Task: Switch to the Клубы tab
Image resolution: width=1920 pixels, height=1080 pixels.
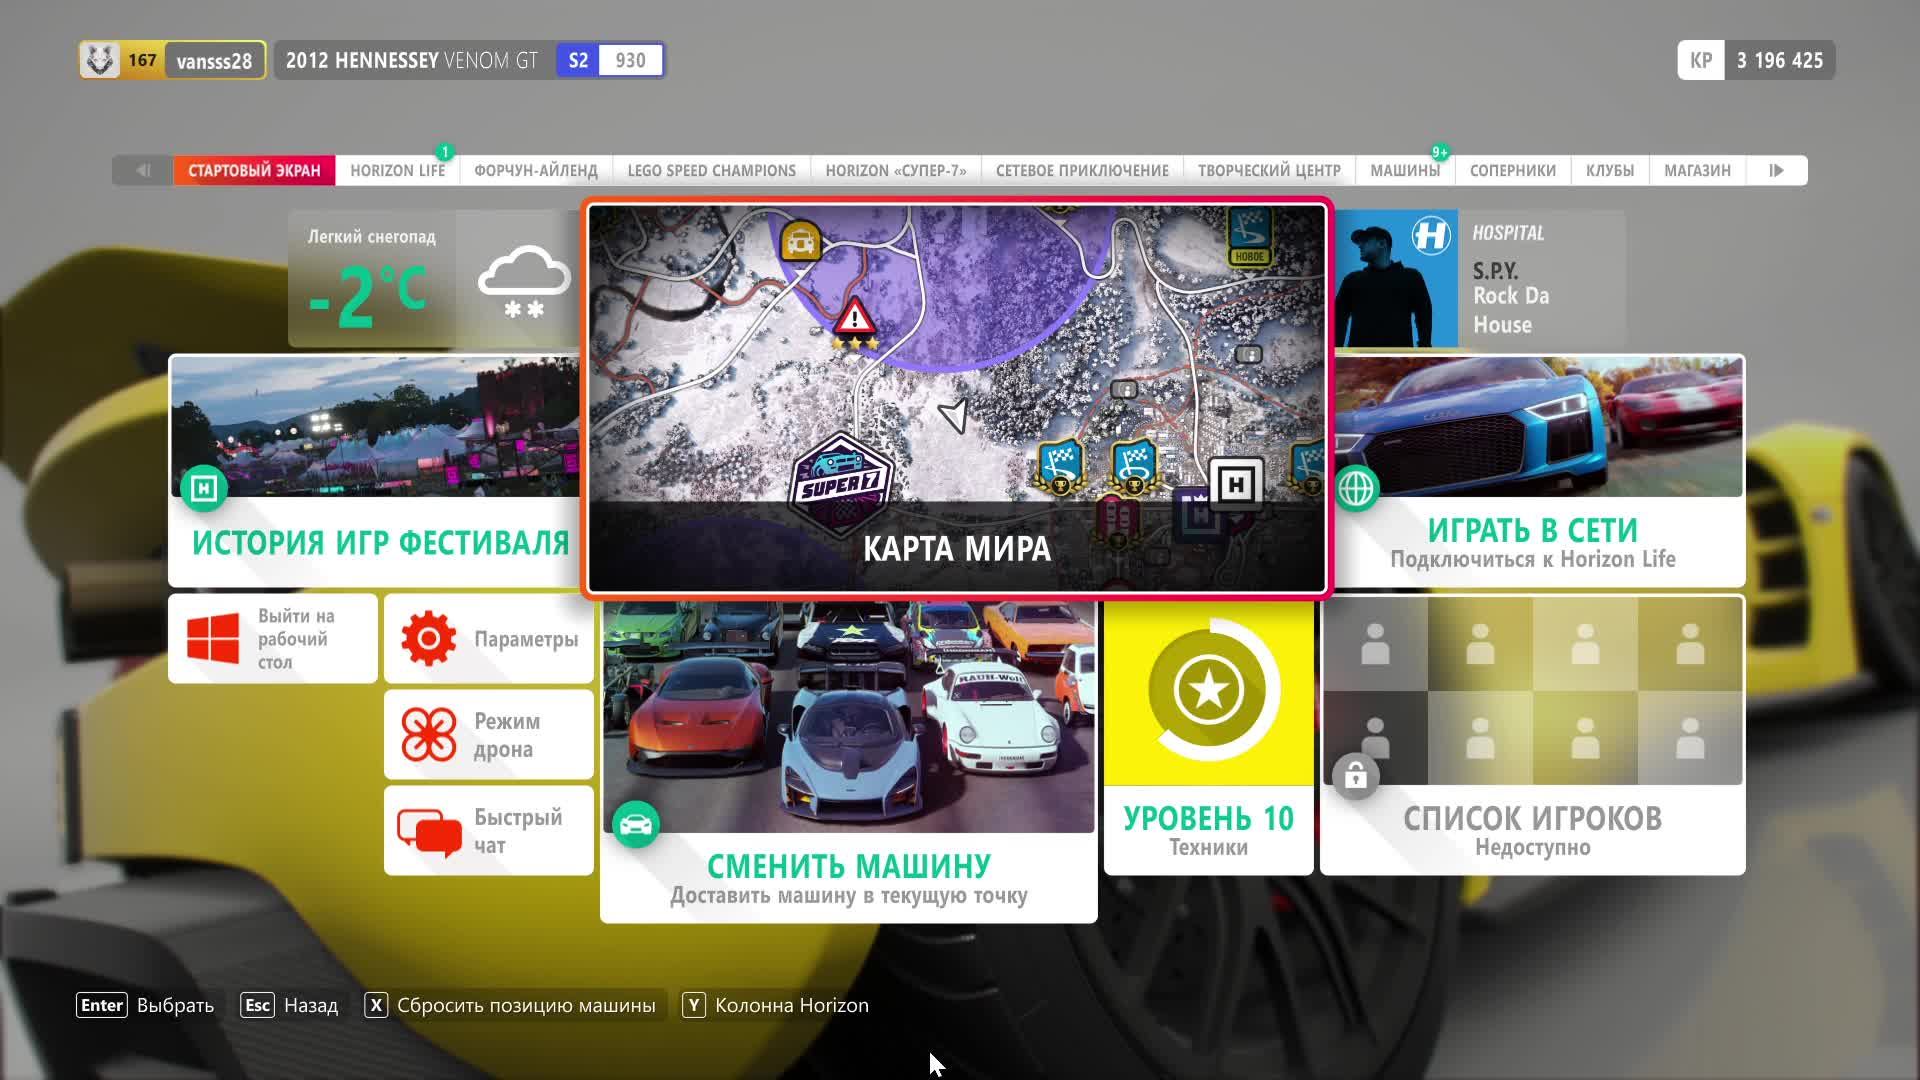Action: click(x=1610, y=170)
